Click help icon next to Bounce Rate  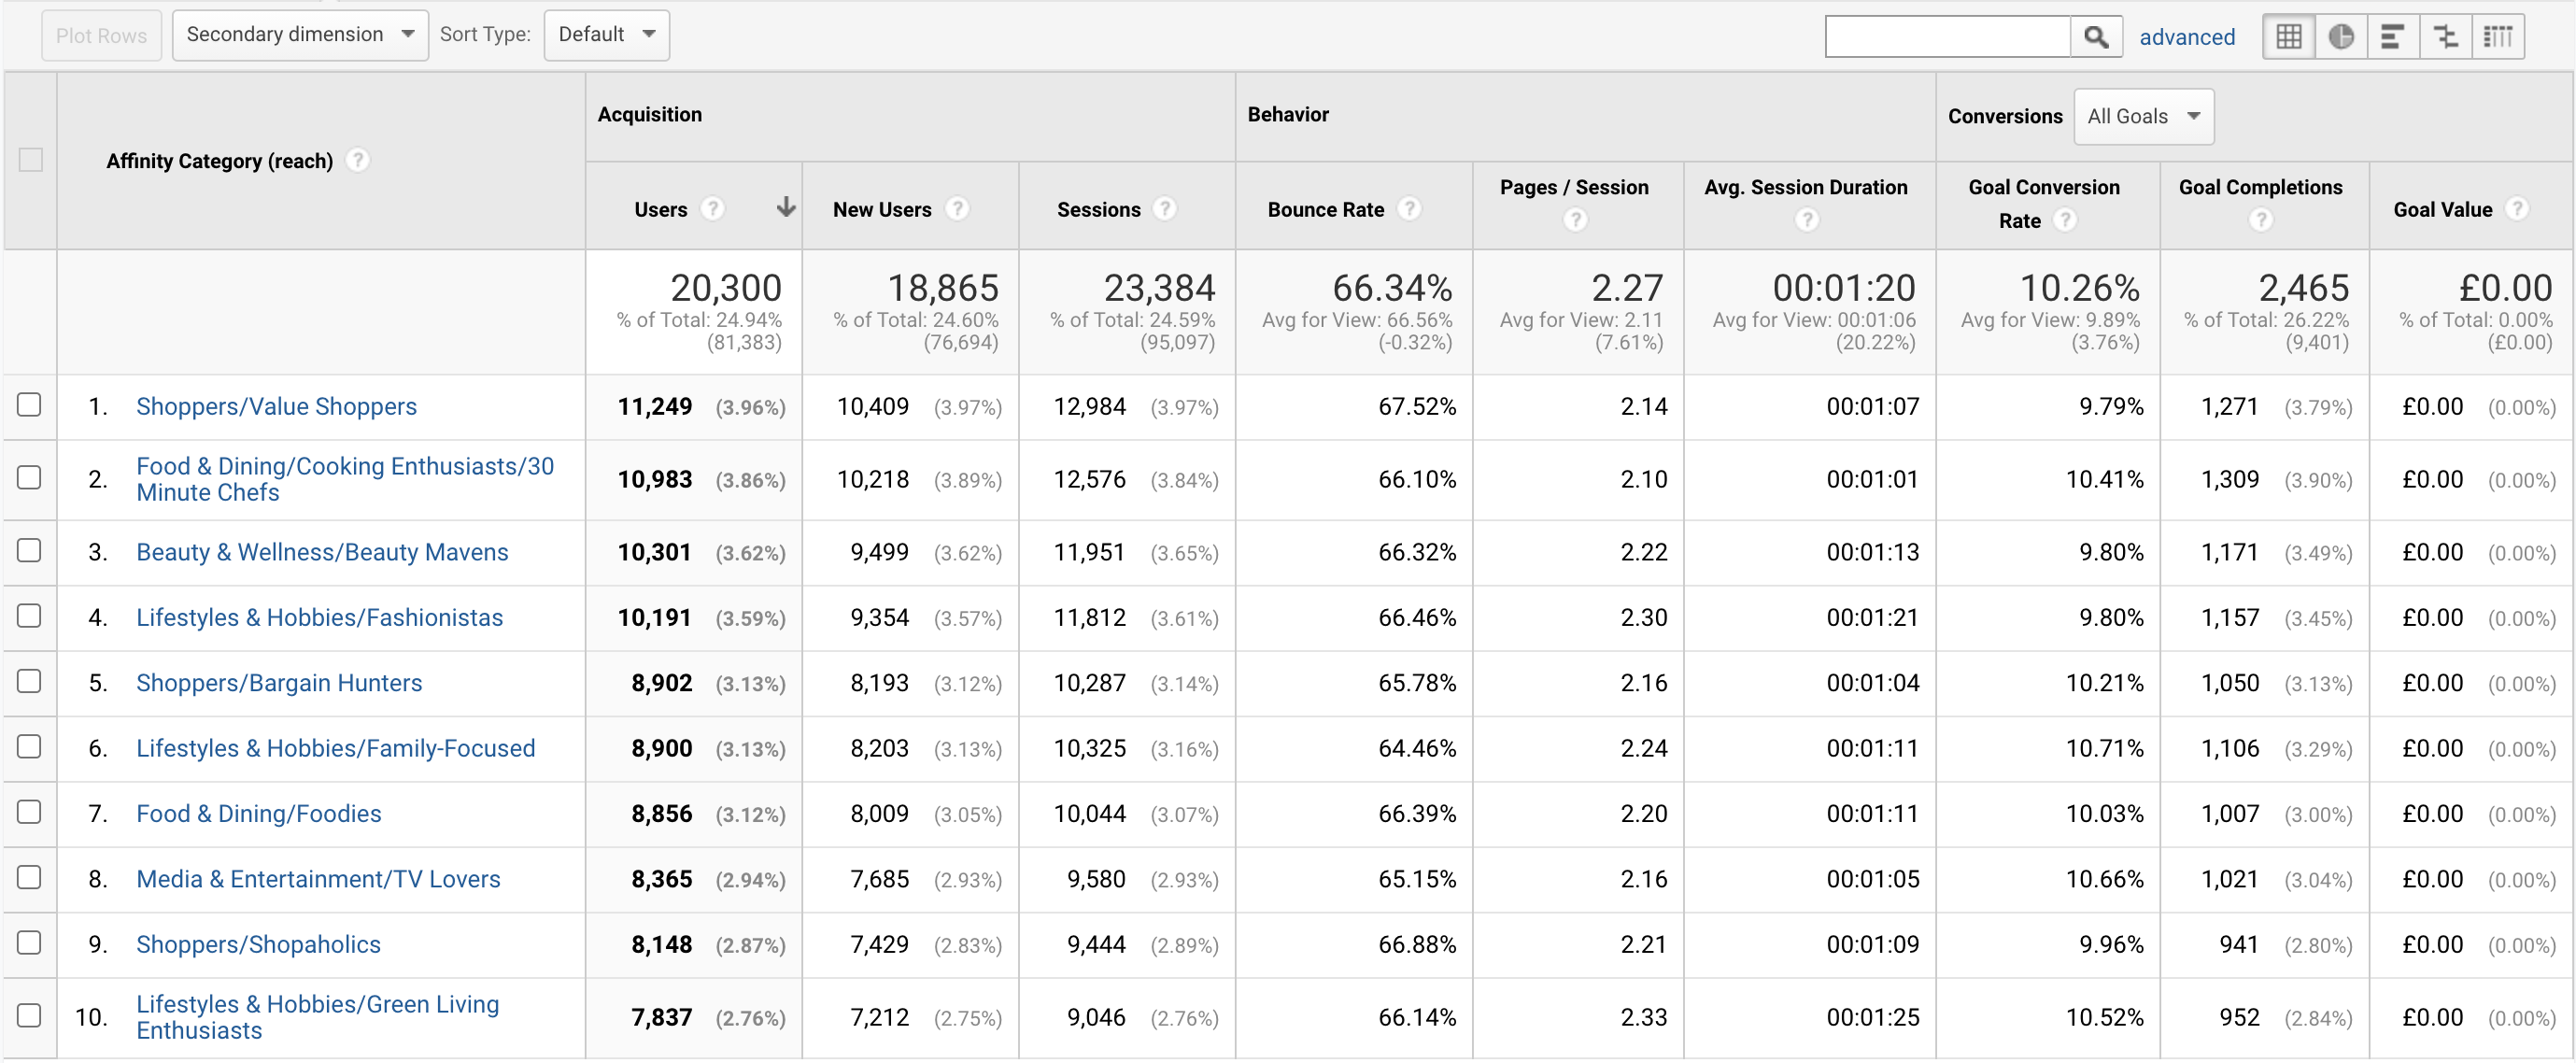(1409, 209)
